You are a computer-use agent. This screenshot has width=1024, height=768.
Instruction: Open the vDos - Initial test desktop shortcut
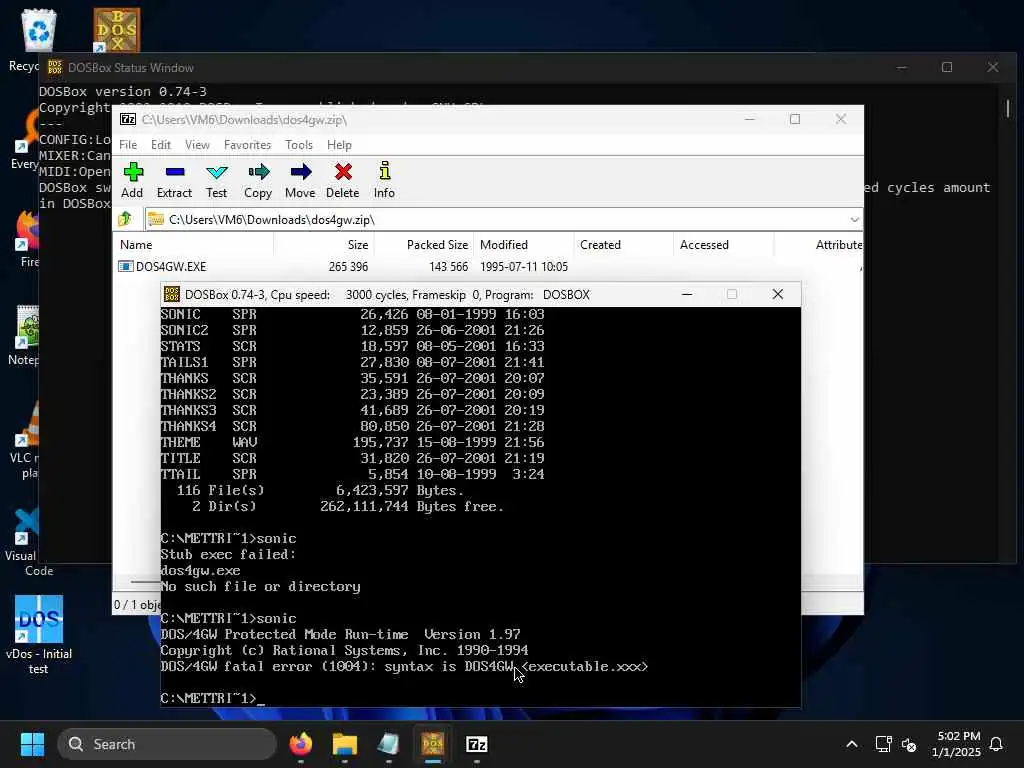[x=39, y=635]
